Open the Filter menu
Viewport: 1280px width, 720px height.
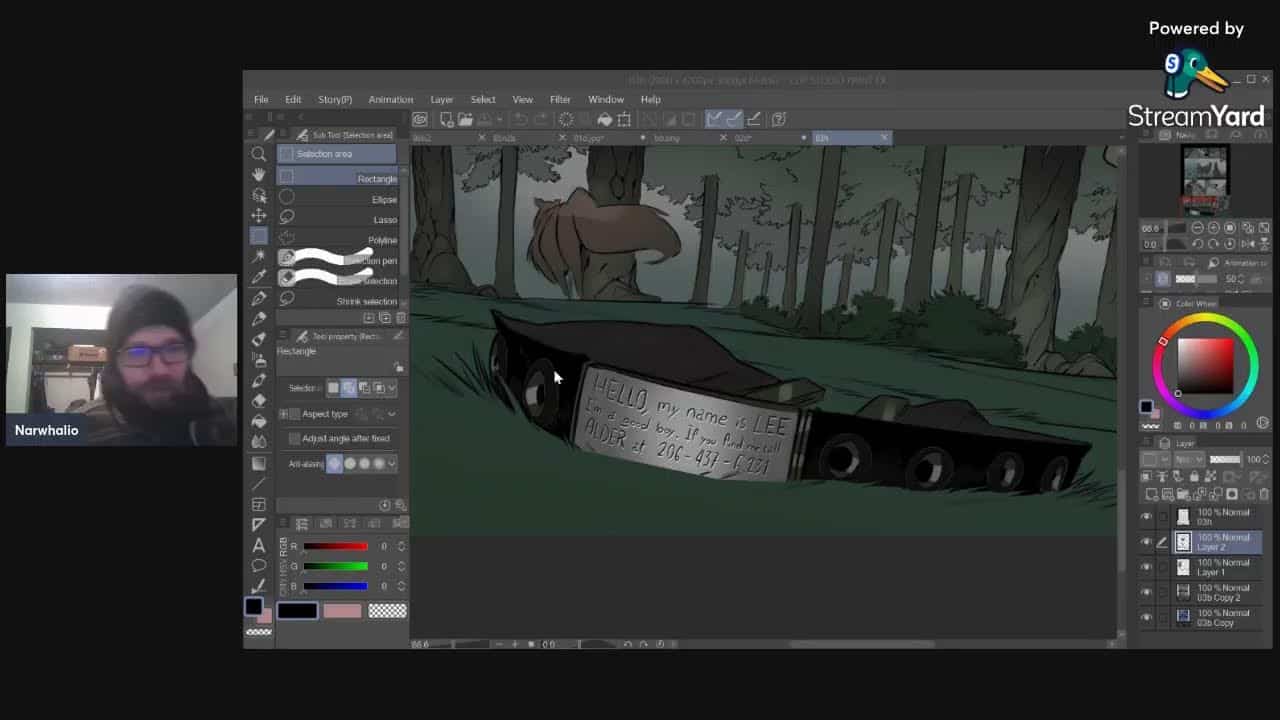point(560,100)
